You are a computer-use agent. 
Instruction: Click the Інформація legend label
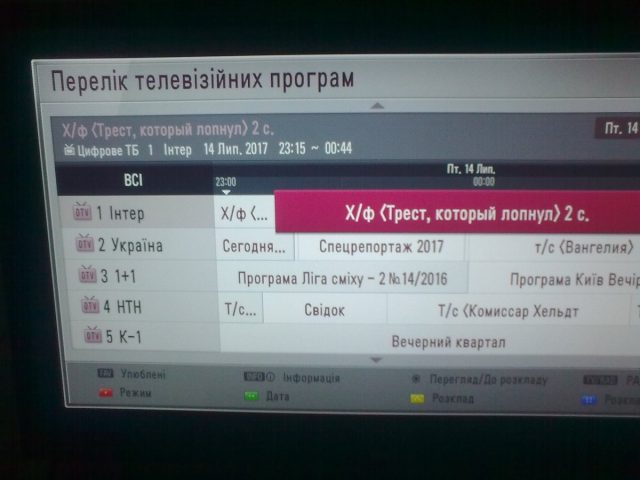pyautogui.click(x=311, y=378)
